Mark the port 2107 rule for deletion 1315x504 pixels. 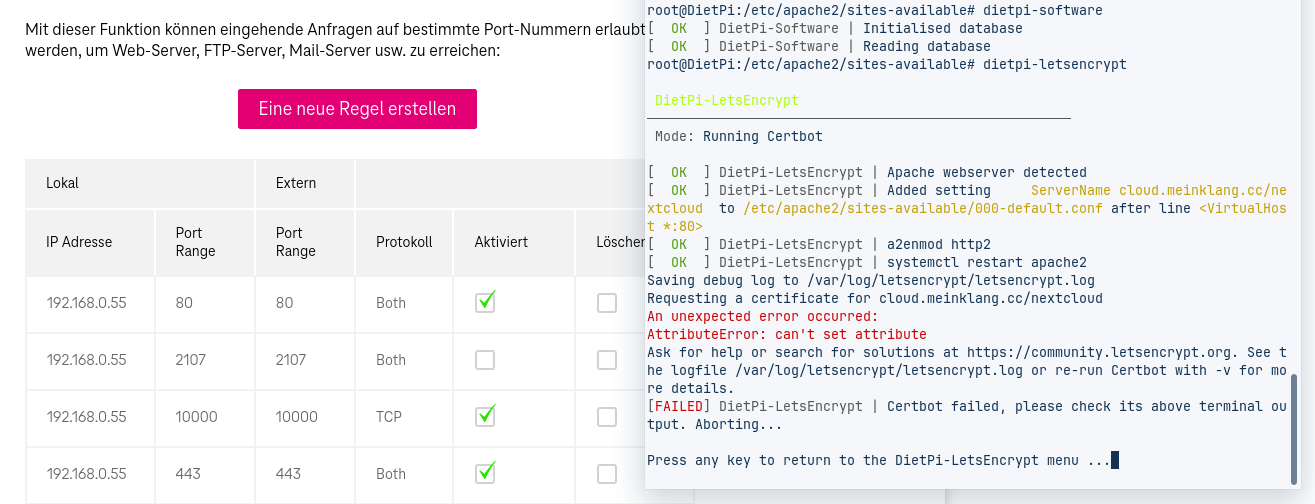click(x=607, y=360)
